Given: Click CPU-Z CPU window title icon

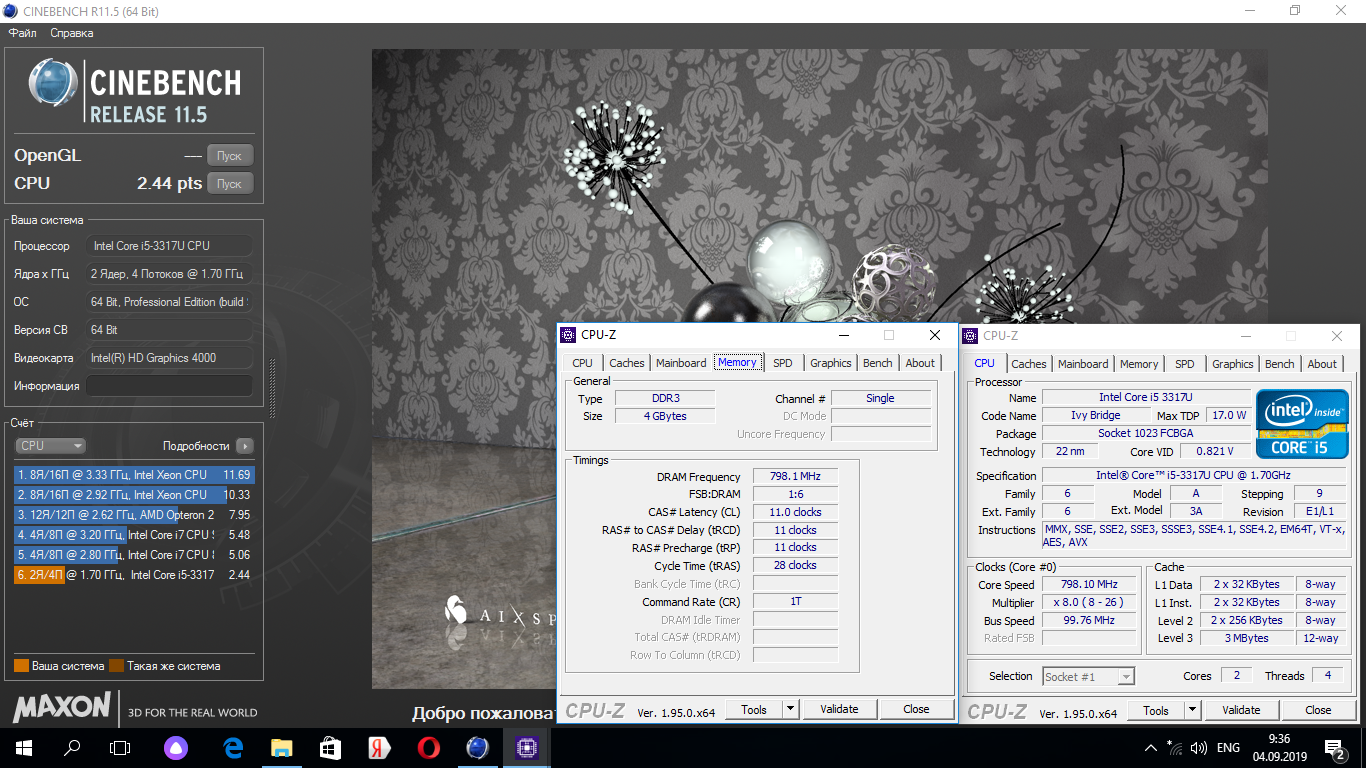Looking at the screenshot, I should click(x=970, y=336).
